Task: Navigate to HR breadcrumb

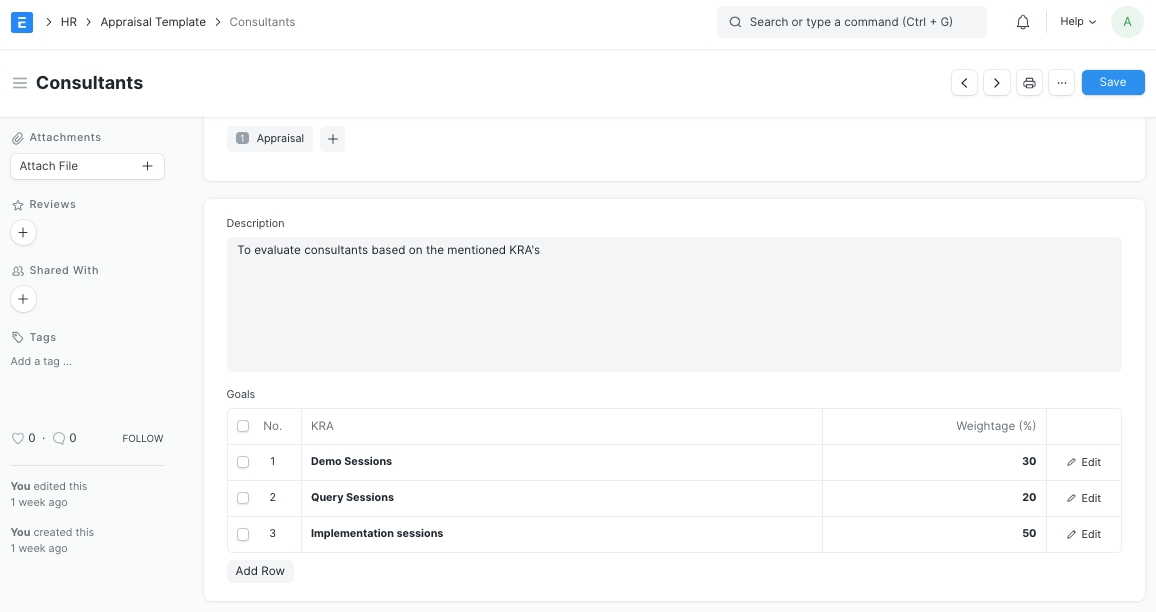Action: [x=69, y=22]
